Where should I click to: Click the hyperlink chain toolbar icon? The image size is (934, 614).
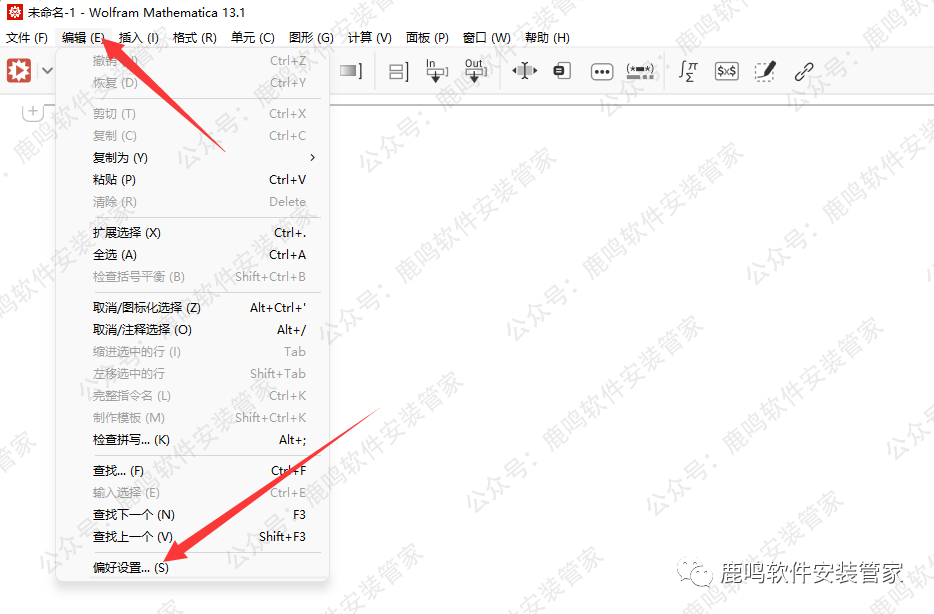(x=804, y=71)
